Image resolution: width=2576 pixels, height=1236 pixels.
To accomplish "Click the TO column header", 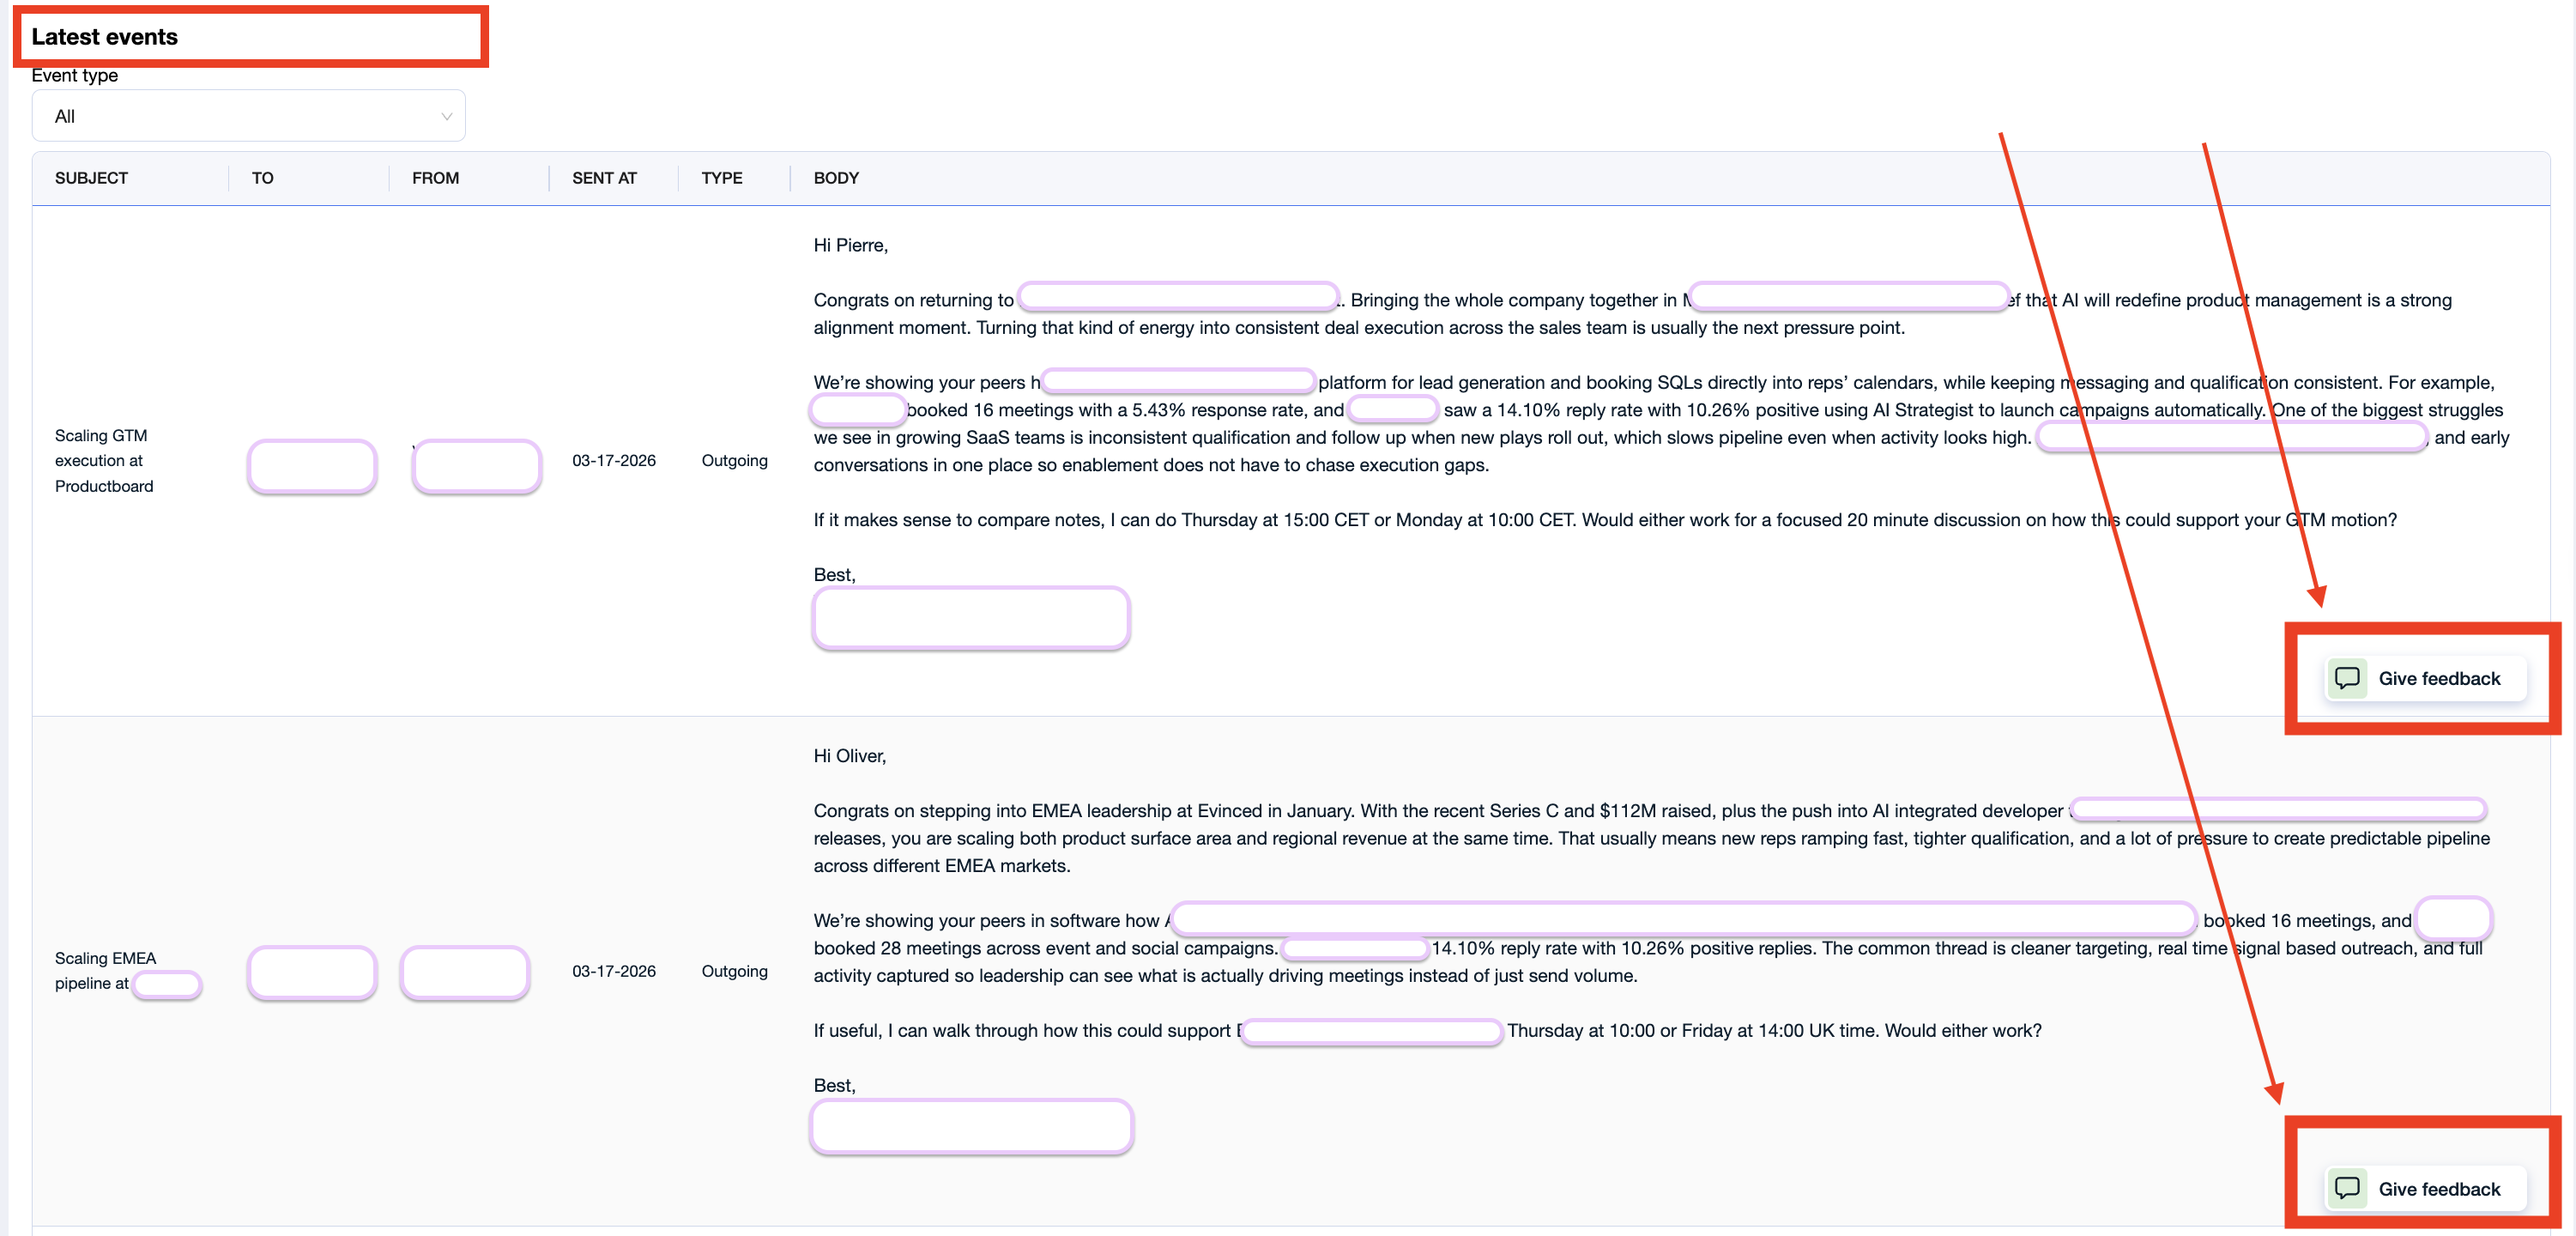I will (x=262, y=178).
